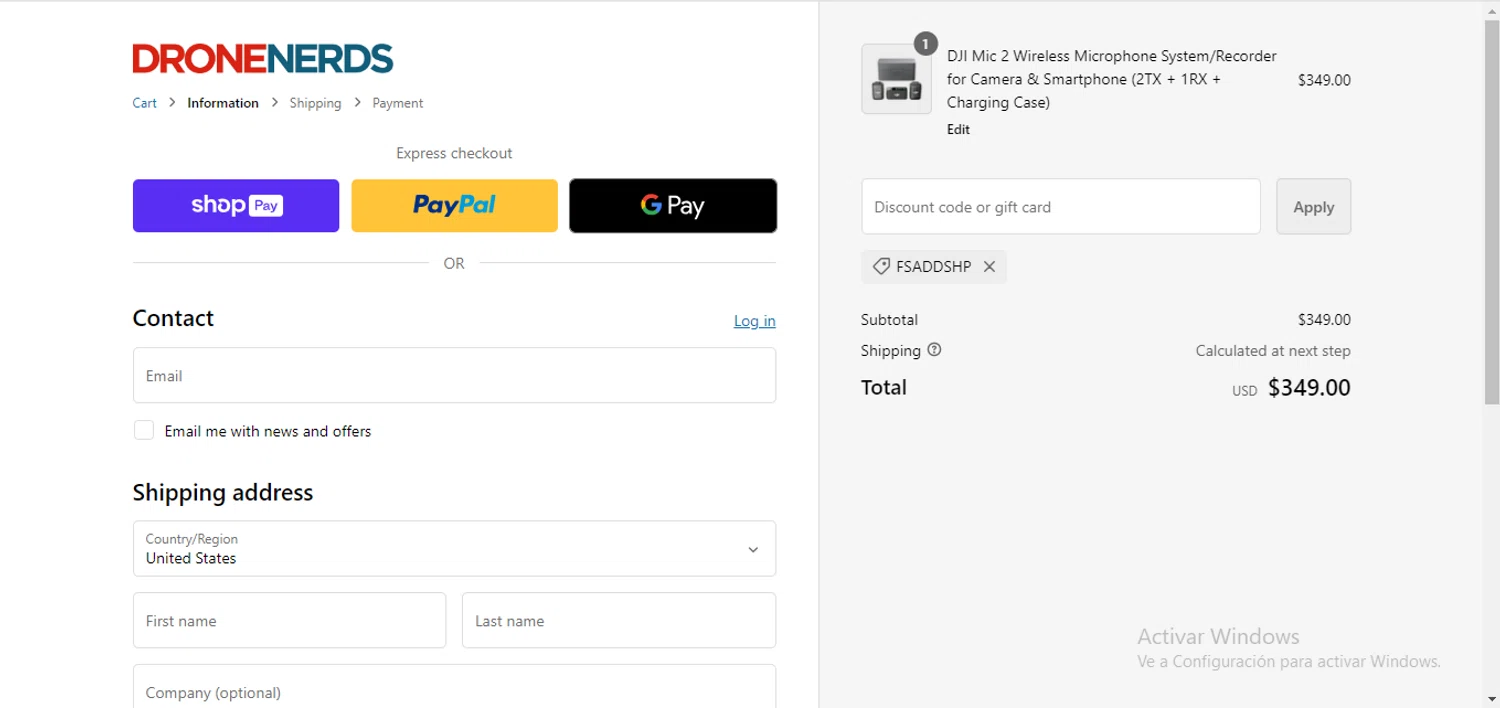Choose PayPal express checkout

coord(454,206)
